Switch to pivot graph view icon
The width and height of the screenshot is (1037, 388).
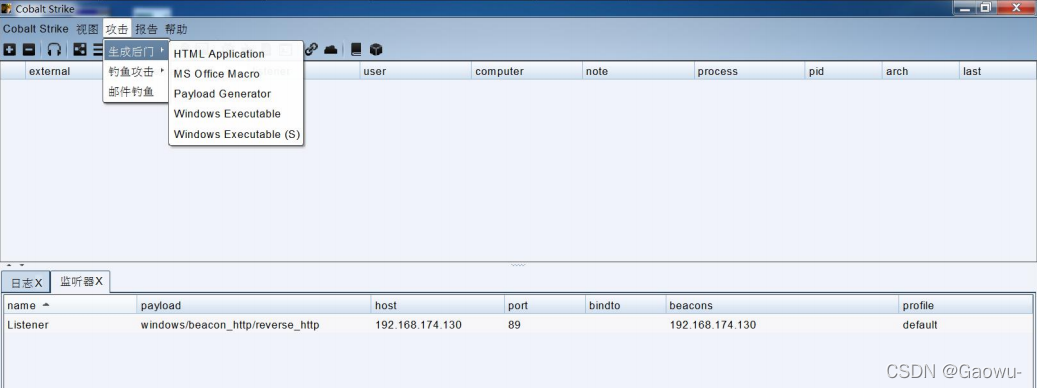pyautogui.click(x=79, y=50)
